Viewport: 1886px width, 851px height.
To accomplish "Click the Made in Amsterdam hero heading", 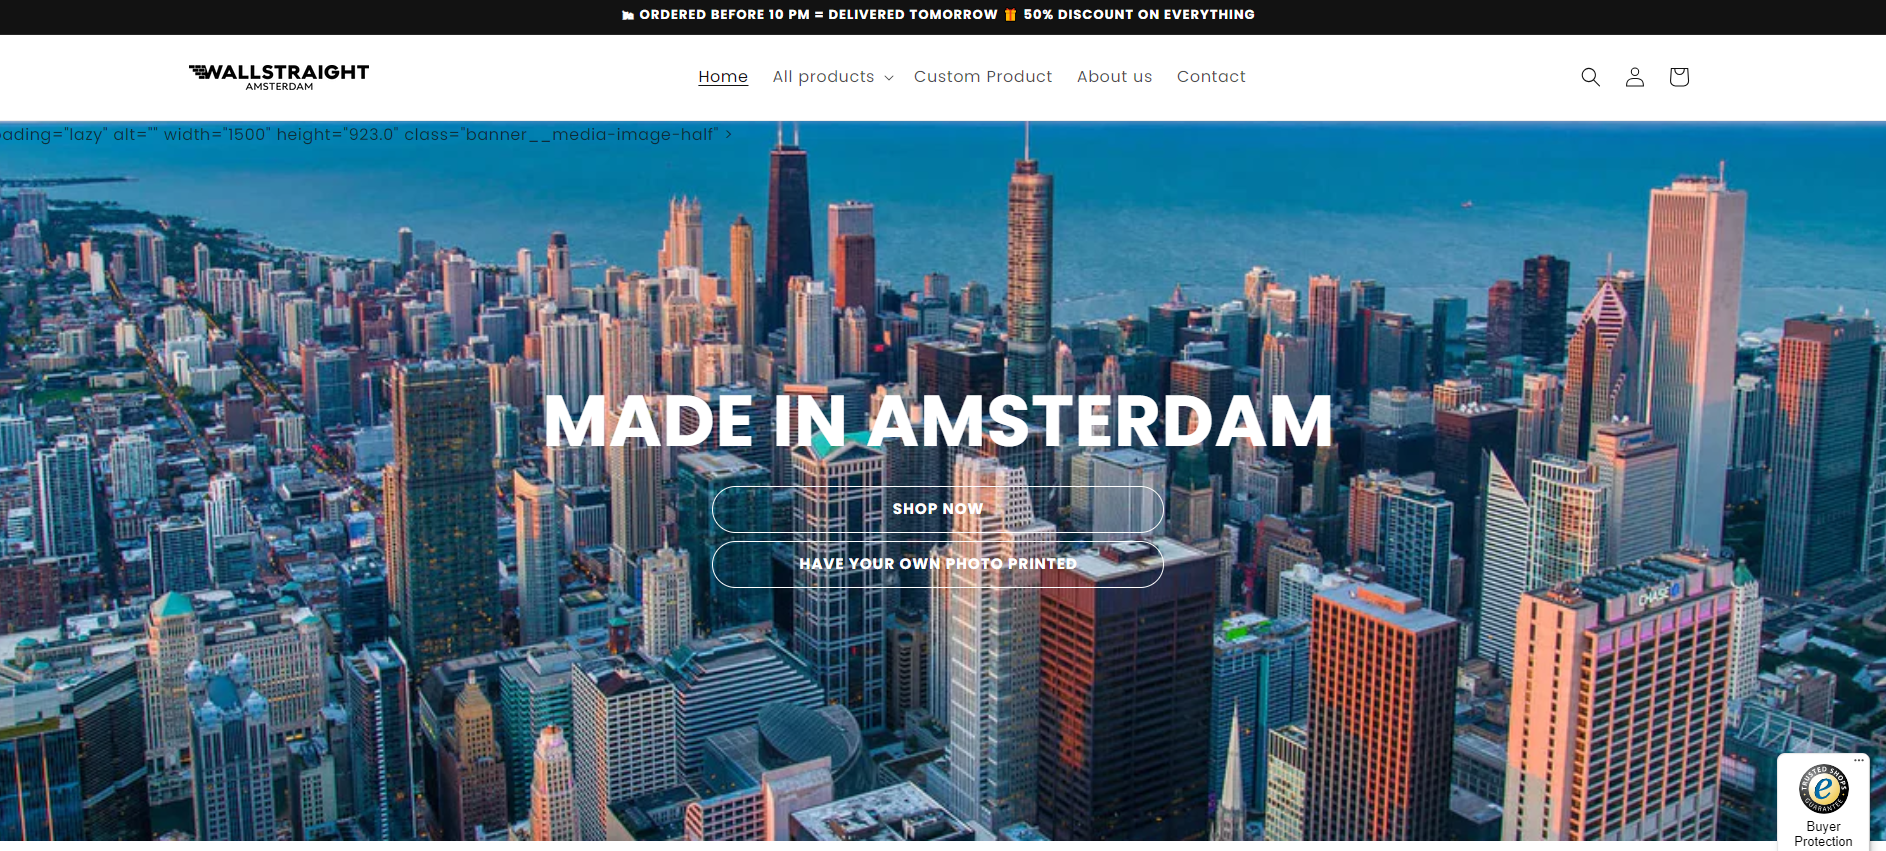I will click(x=937, y=421).
